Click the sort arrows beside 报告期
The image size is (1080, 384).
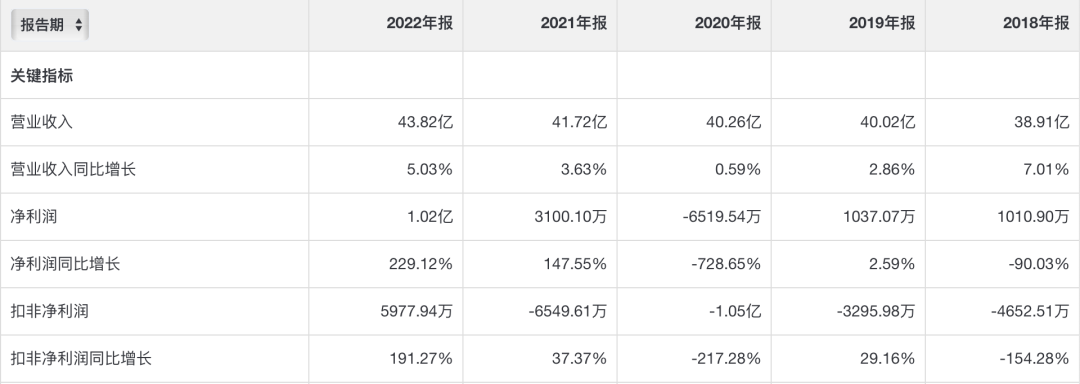point(79,25)
